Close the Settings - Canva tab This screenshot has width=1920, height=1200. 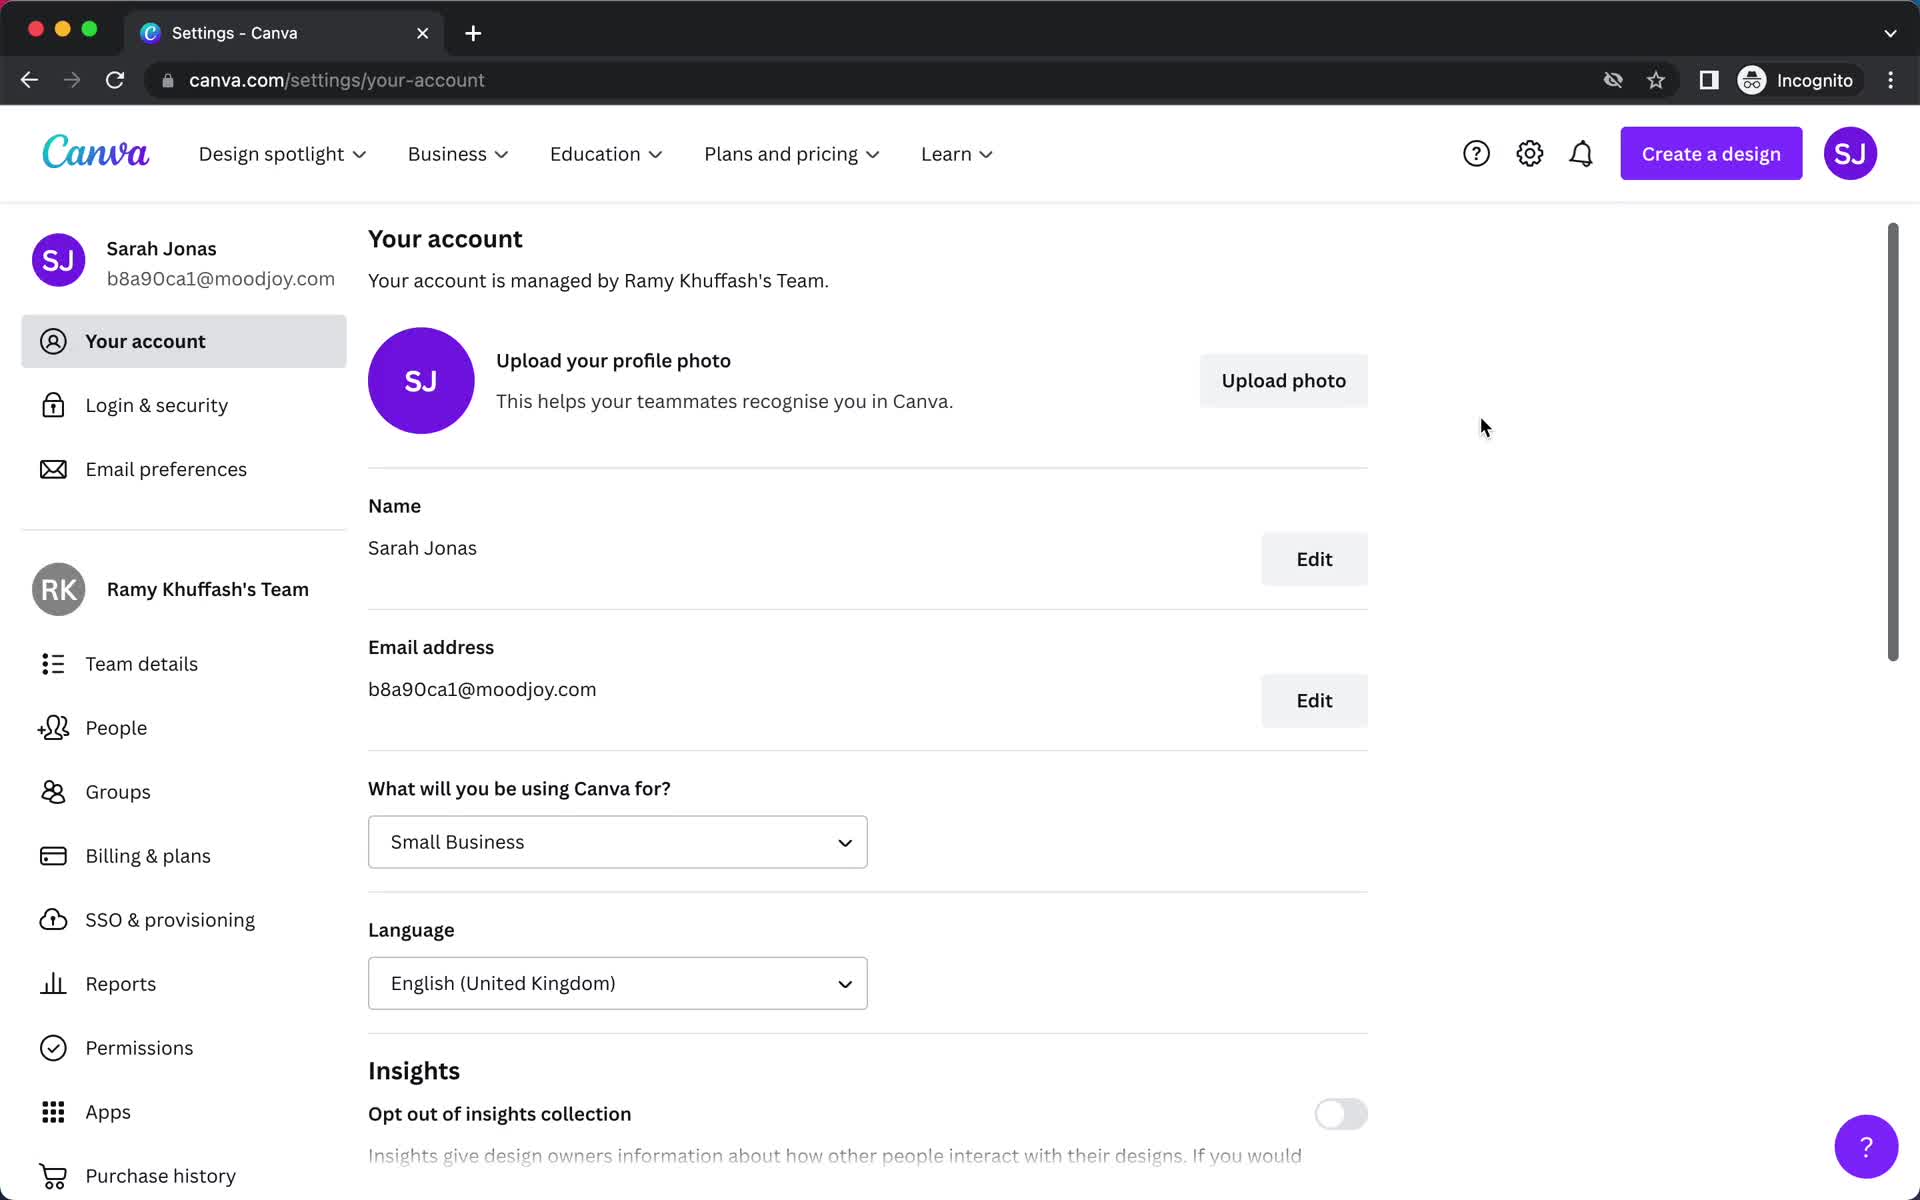point(422,33)
